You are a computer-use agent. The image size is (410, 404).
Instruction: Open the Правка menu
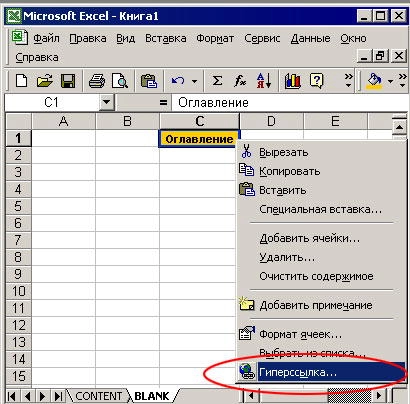pyautogui.click(x=88, y=39)
